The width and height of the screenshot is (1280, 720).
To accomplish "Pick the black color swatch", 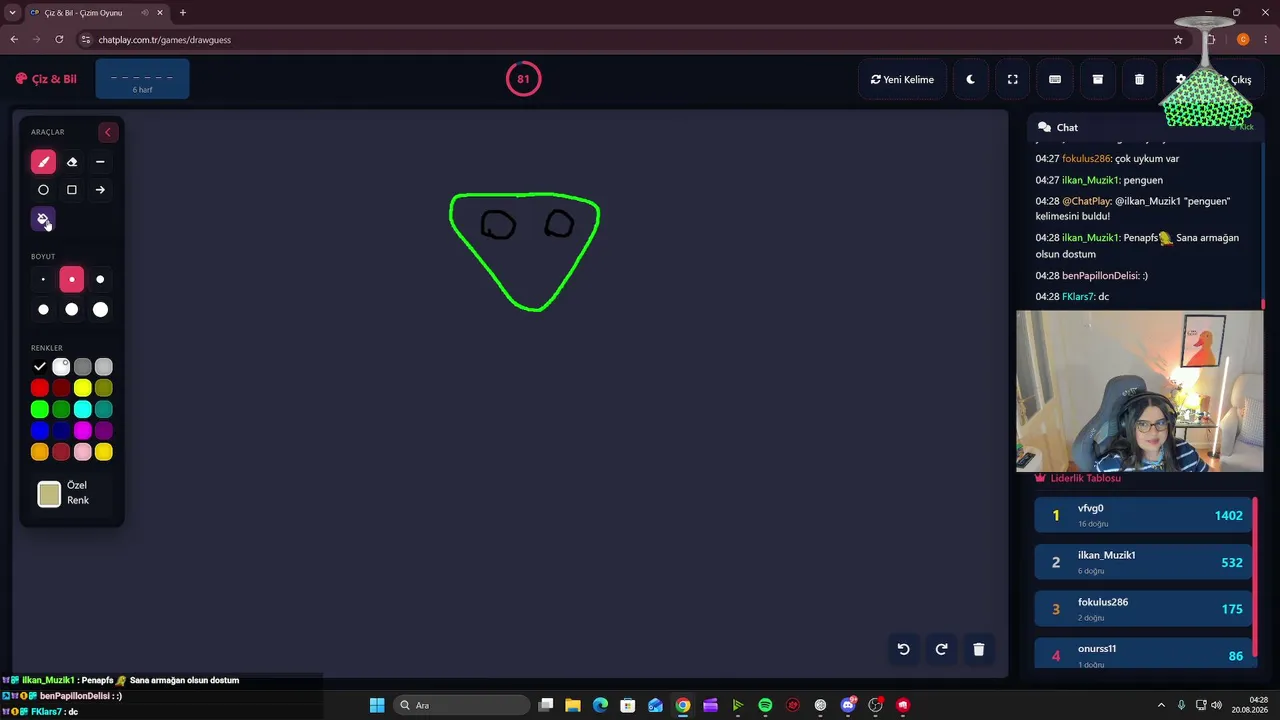I will (x=40, y=367).
